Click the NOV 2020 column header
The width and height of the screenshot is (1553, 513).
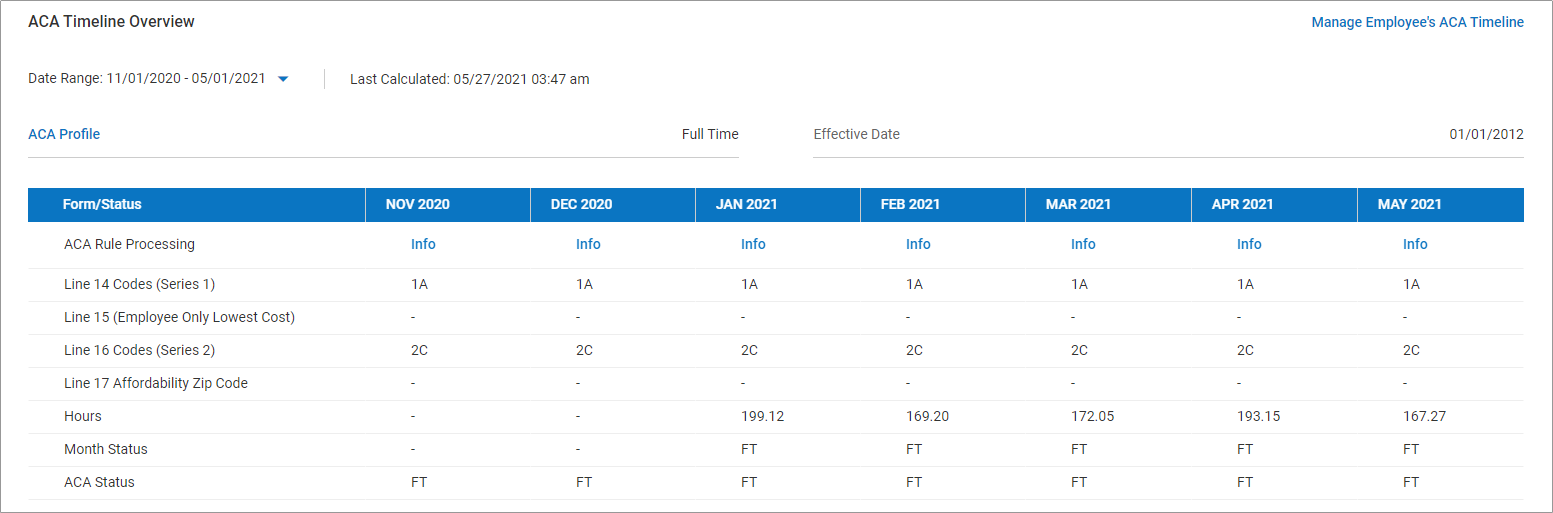[x=448, y=204]
